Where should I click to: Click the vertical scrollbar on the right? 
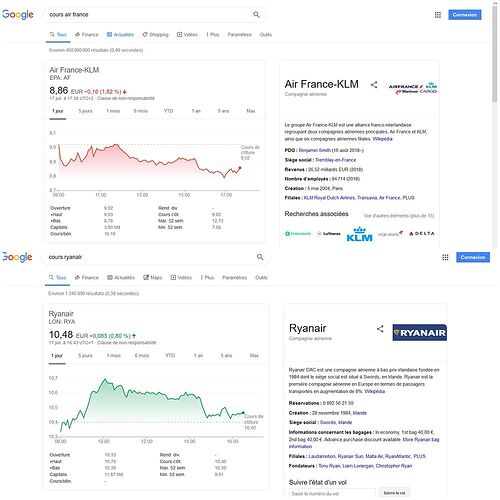coord(495,53)
